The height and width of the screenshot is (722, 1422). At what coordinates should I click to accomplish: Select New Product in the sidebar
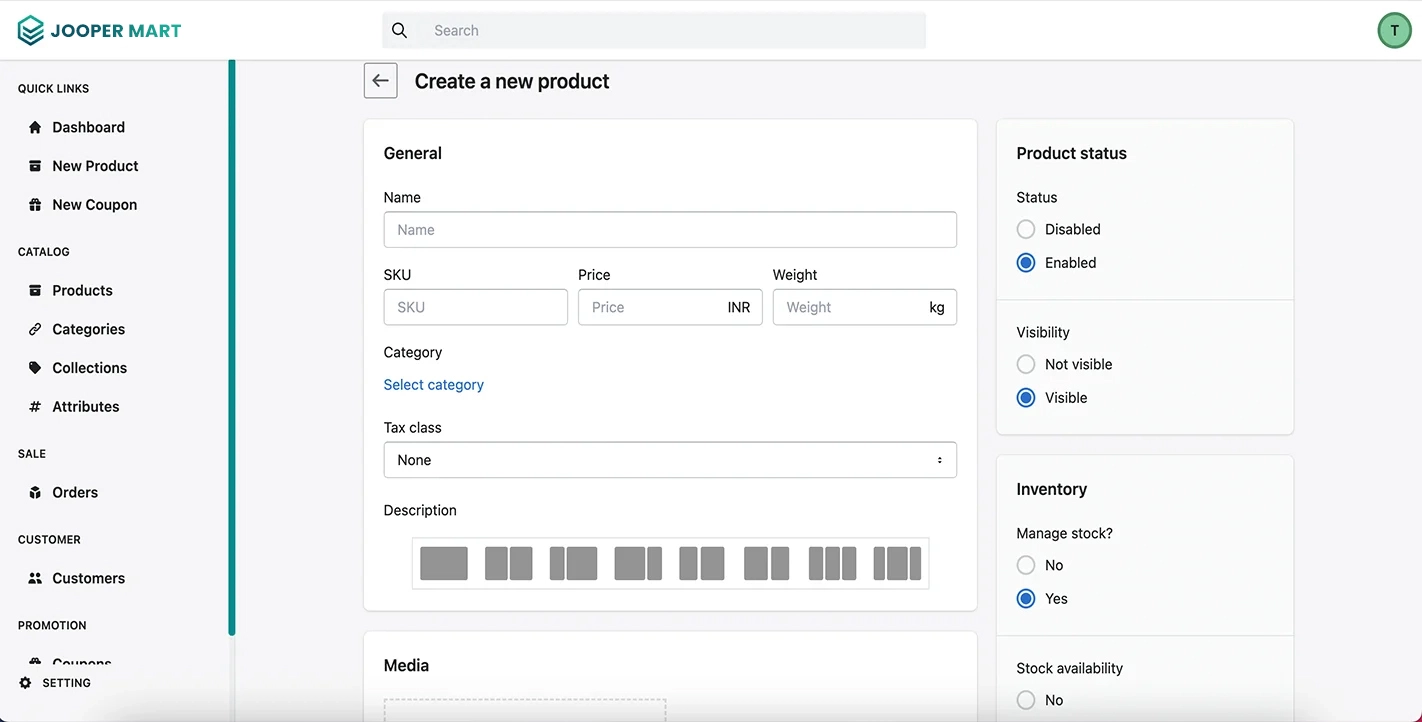[95, 166]
